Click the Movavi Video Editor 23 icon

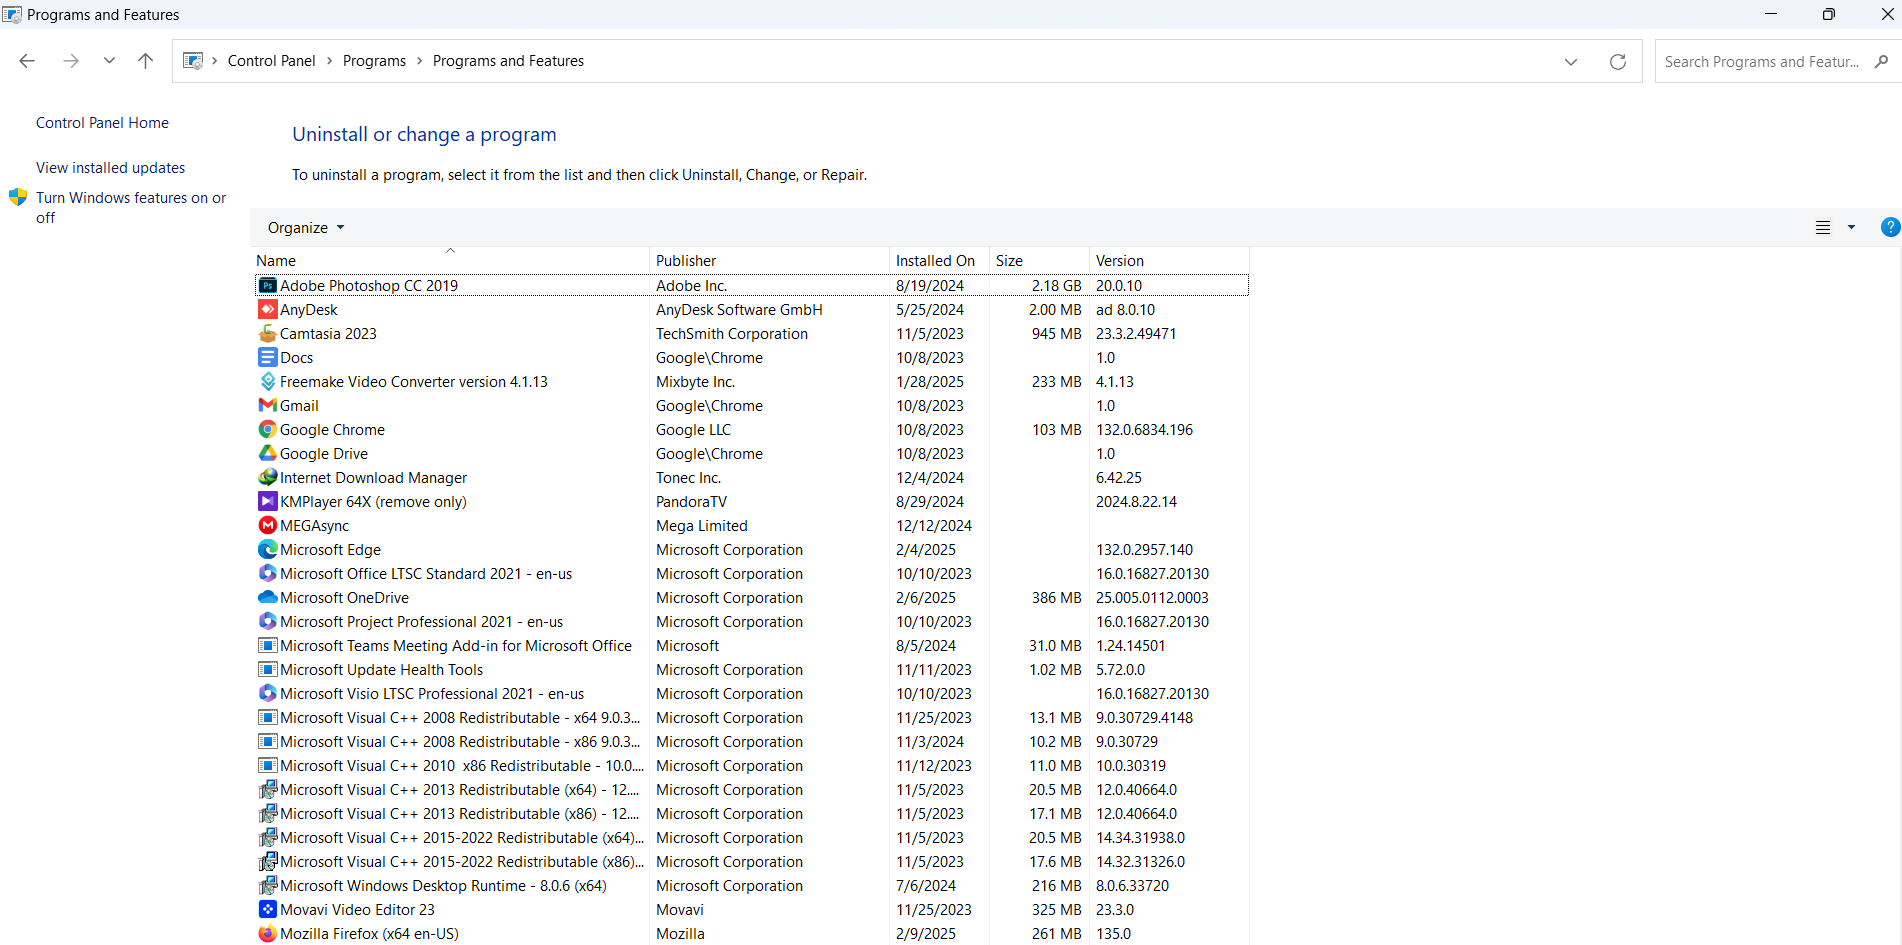point(268,910)
